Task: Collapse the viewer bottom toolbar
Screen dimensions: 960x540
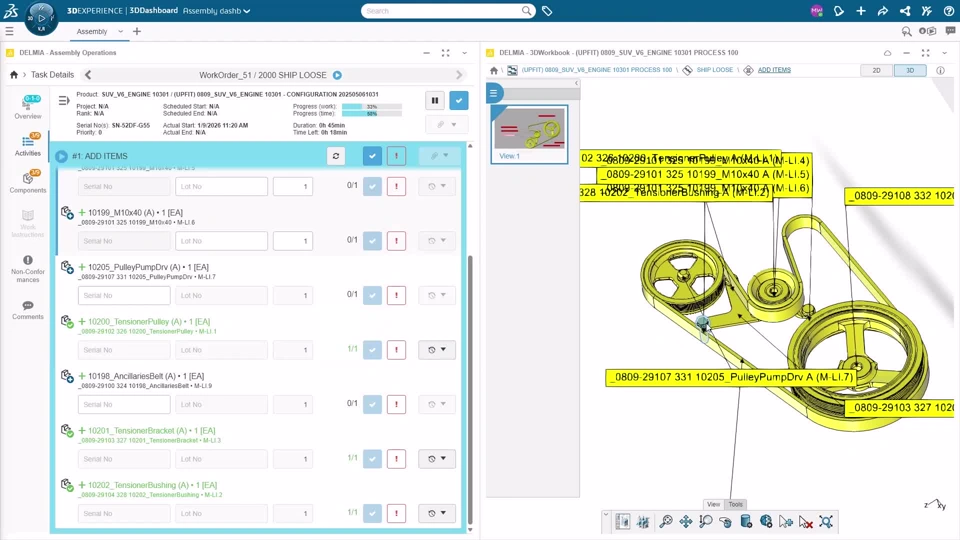Action: 606,516
